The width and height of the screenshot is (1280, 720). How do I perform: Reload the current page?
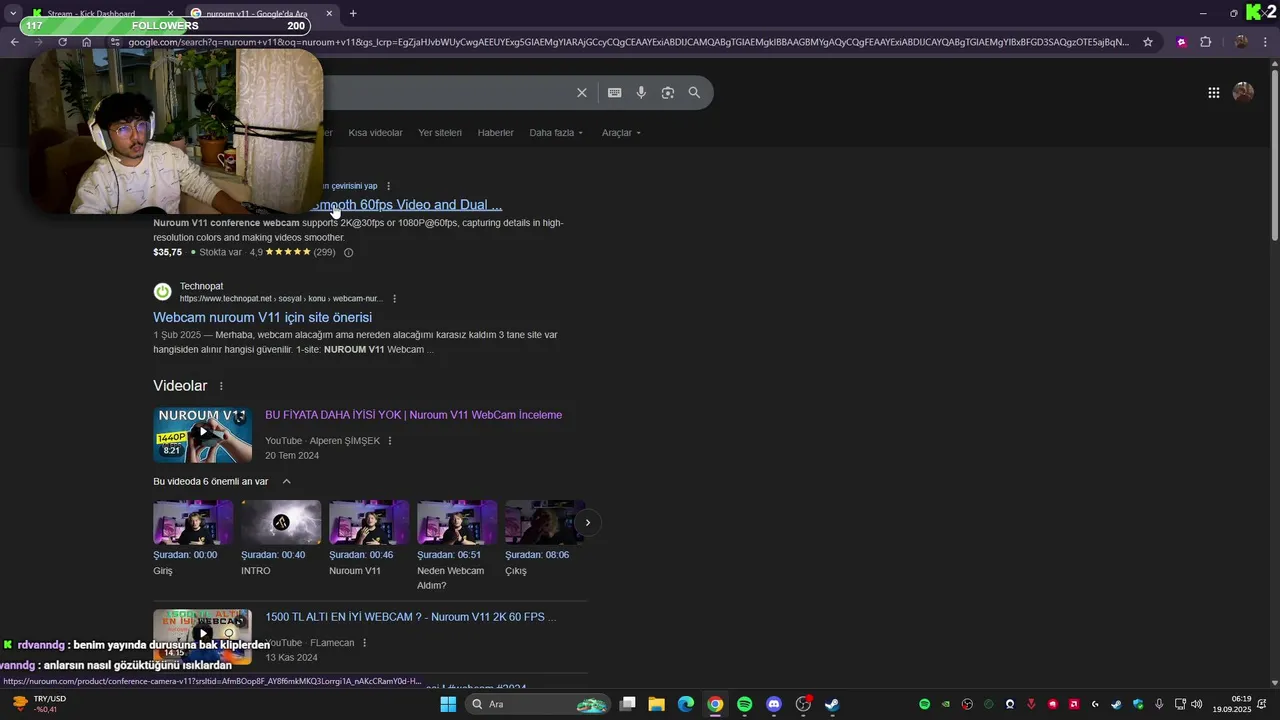[62, 42]
